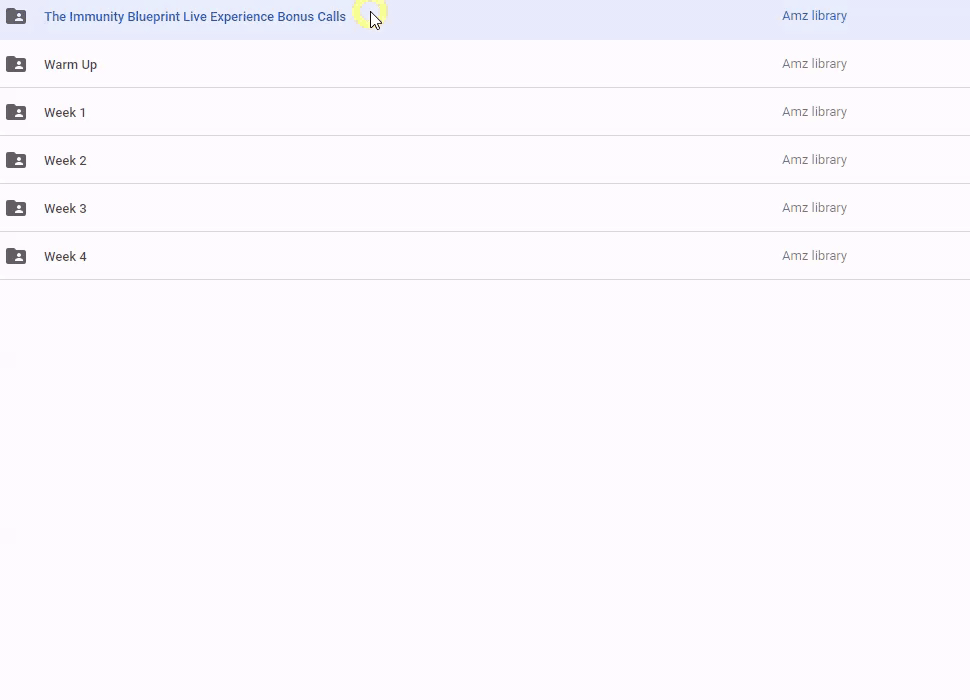
Task: Choose the Week 3 folder name
Action: (65, 209)
